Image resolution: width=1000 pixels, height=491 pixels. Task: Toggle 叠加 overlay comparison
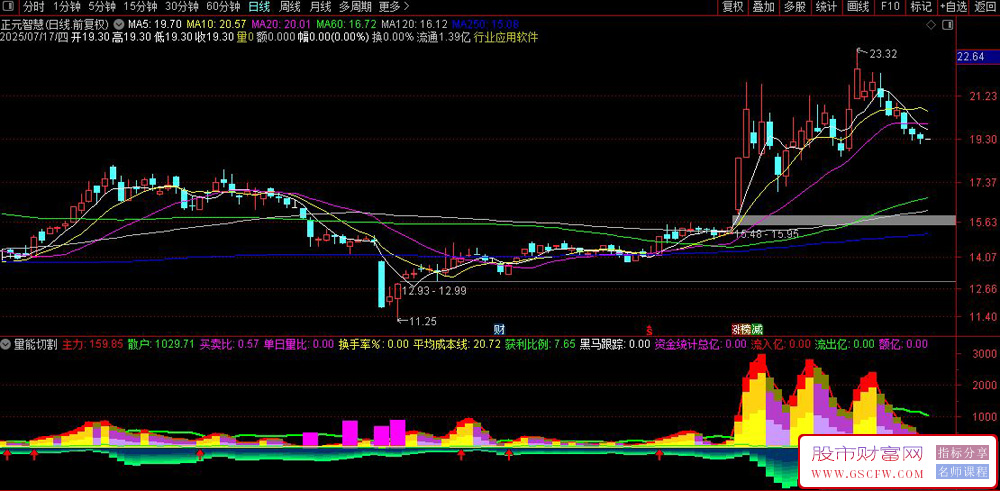763,7
